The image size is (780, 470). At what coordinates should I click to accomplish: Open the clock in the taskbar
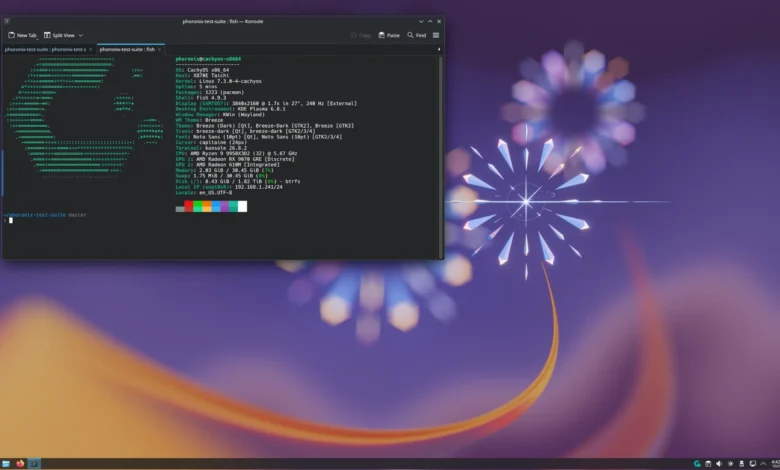coord(775,464)
